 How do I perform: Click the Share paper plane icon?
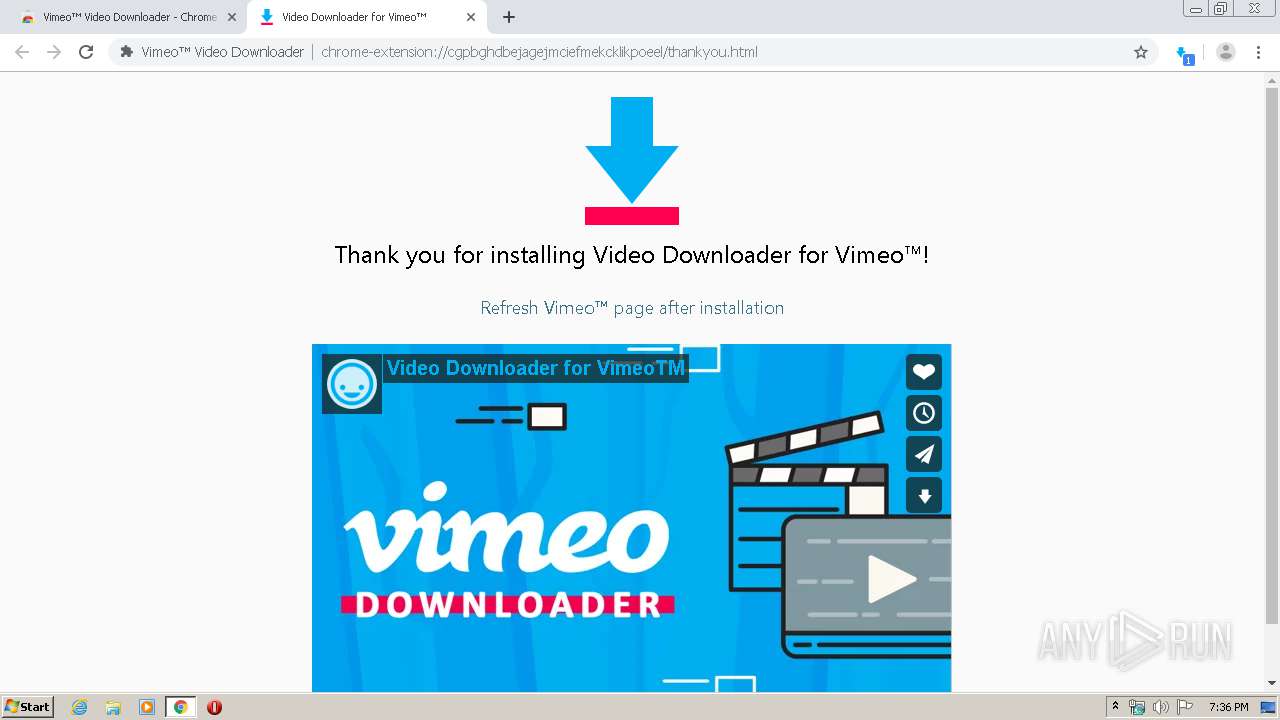(x=924, y=454)
